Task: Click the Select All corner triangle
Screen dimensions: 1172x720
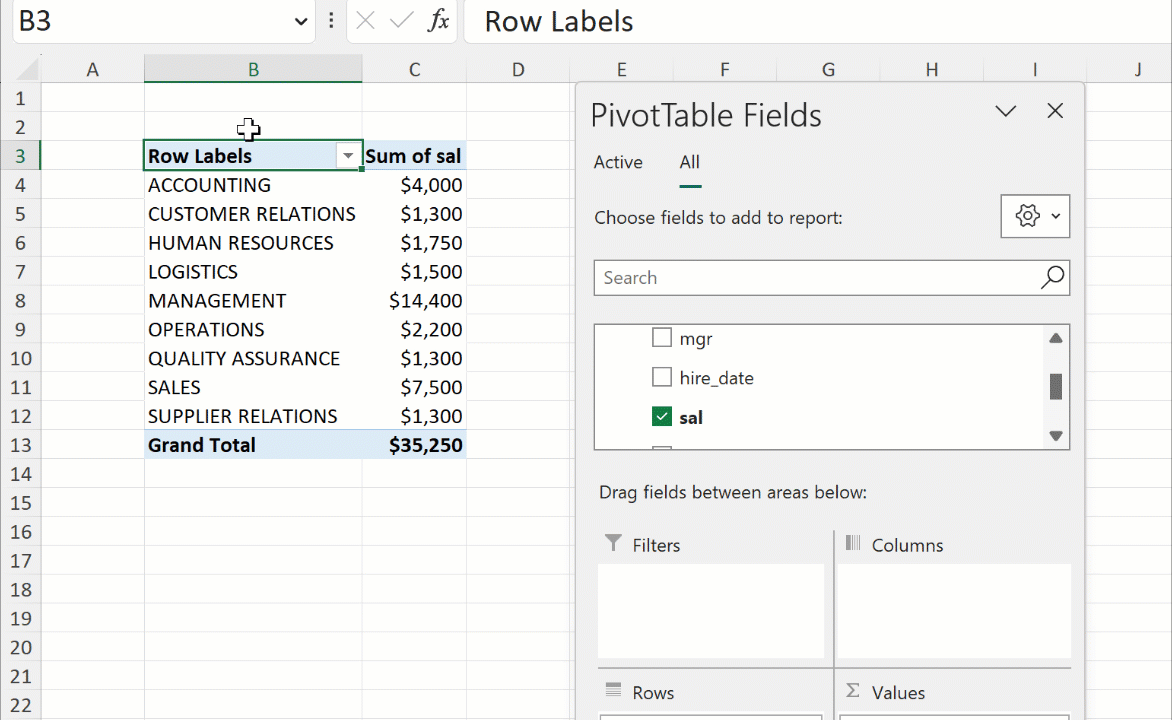Action: pyautogui.click(x=27, y=70)
